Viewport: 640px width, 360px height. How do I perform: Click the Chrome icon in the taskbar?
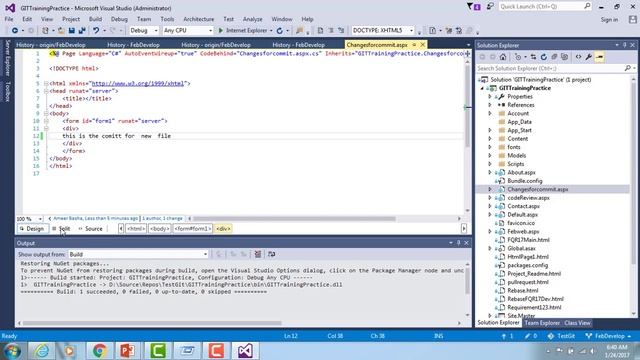coord(99,351)
